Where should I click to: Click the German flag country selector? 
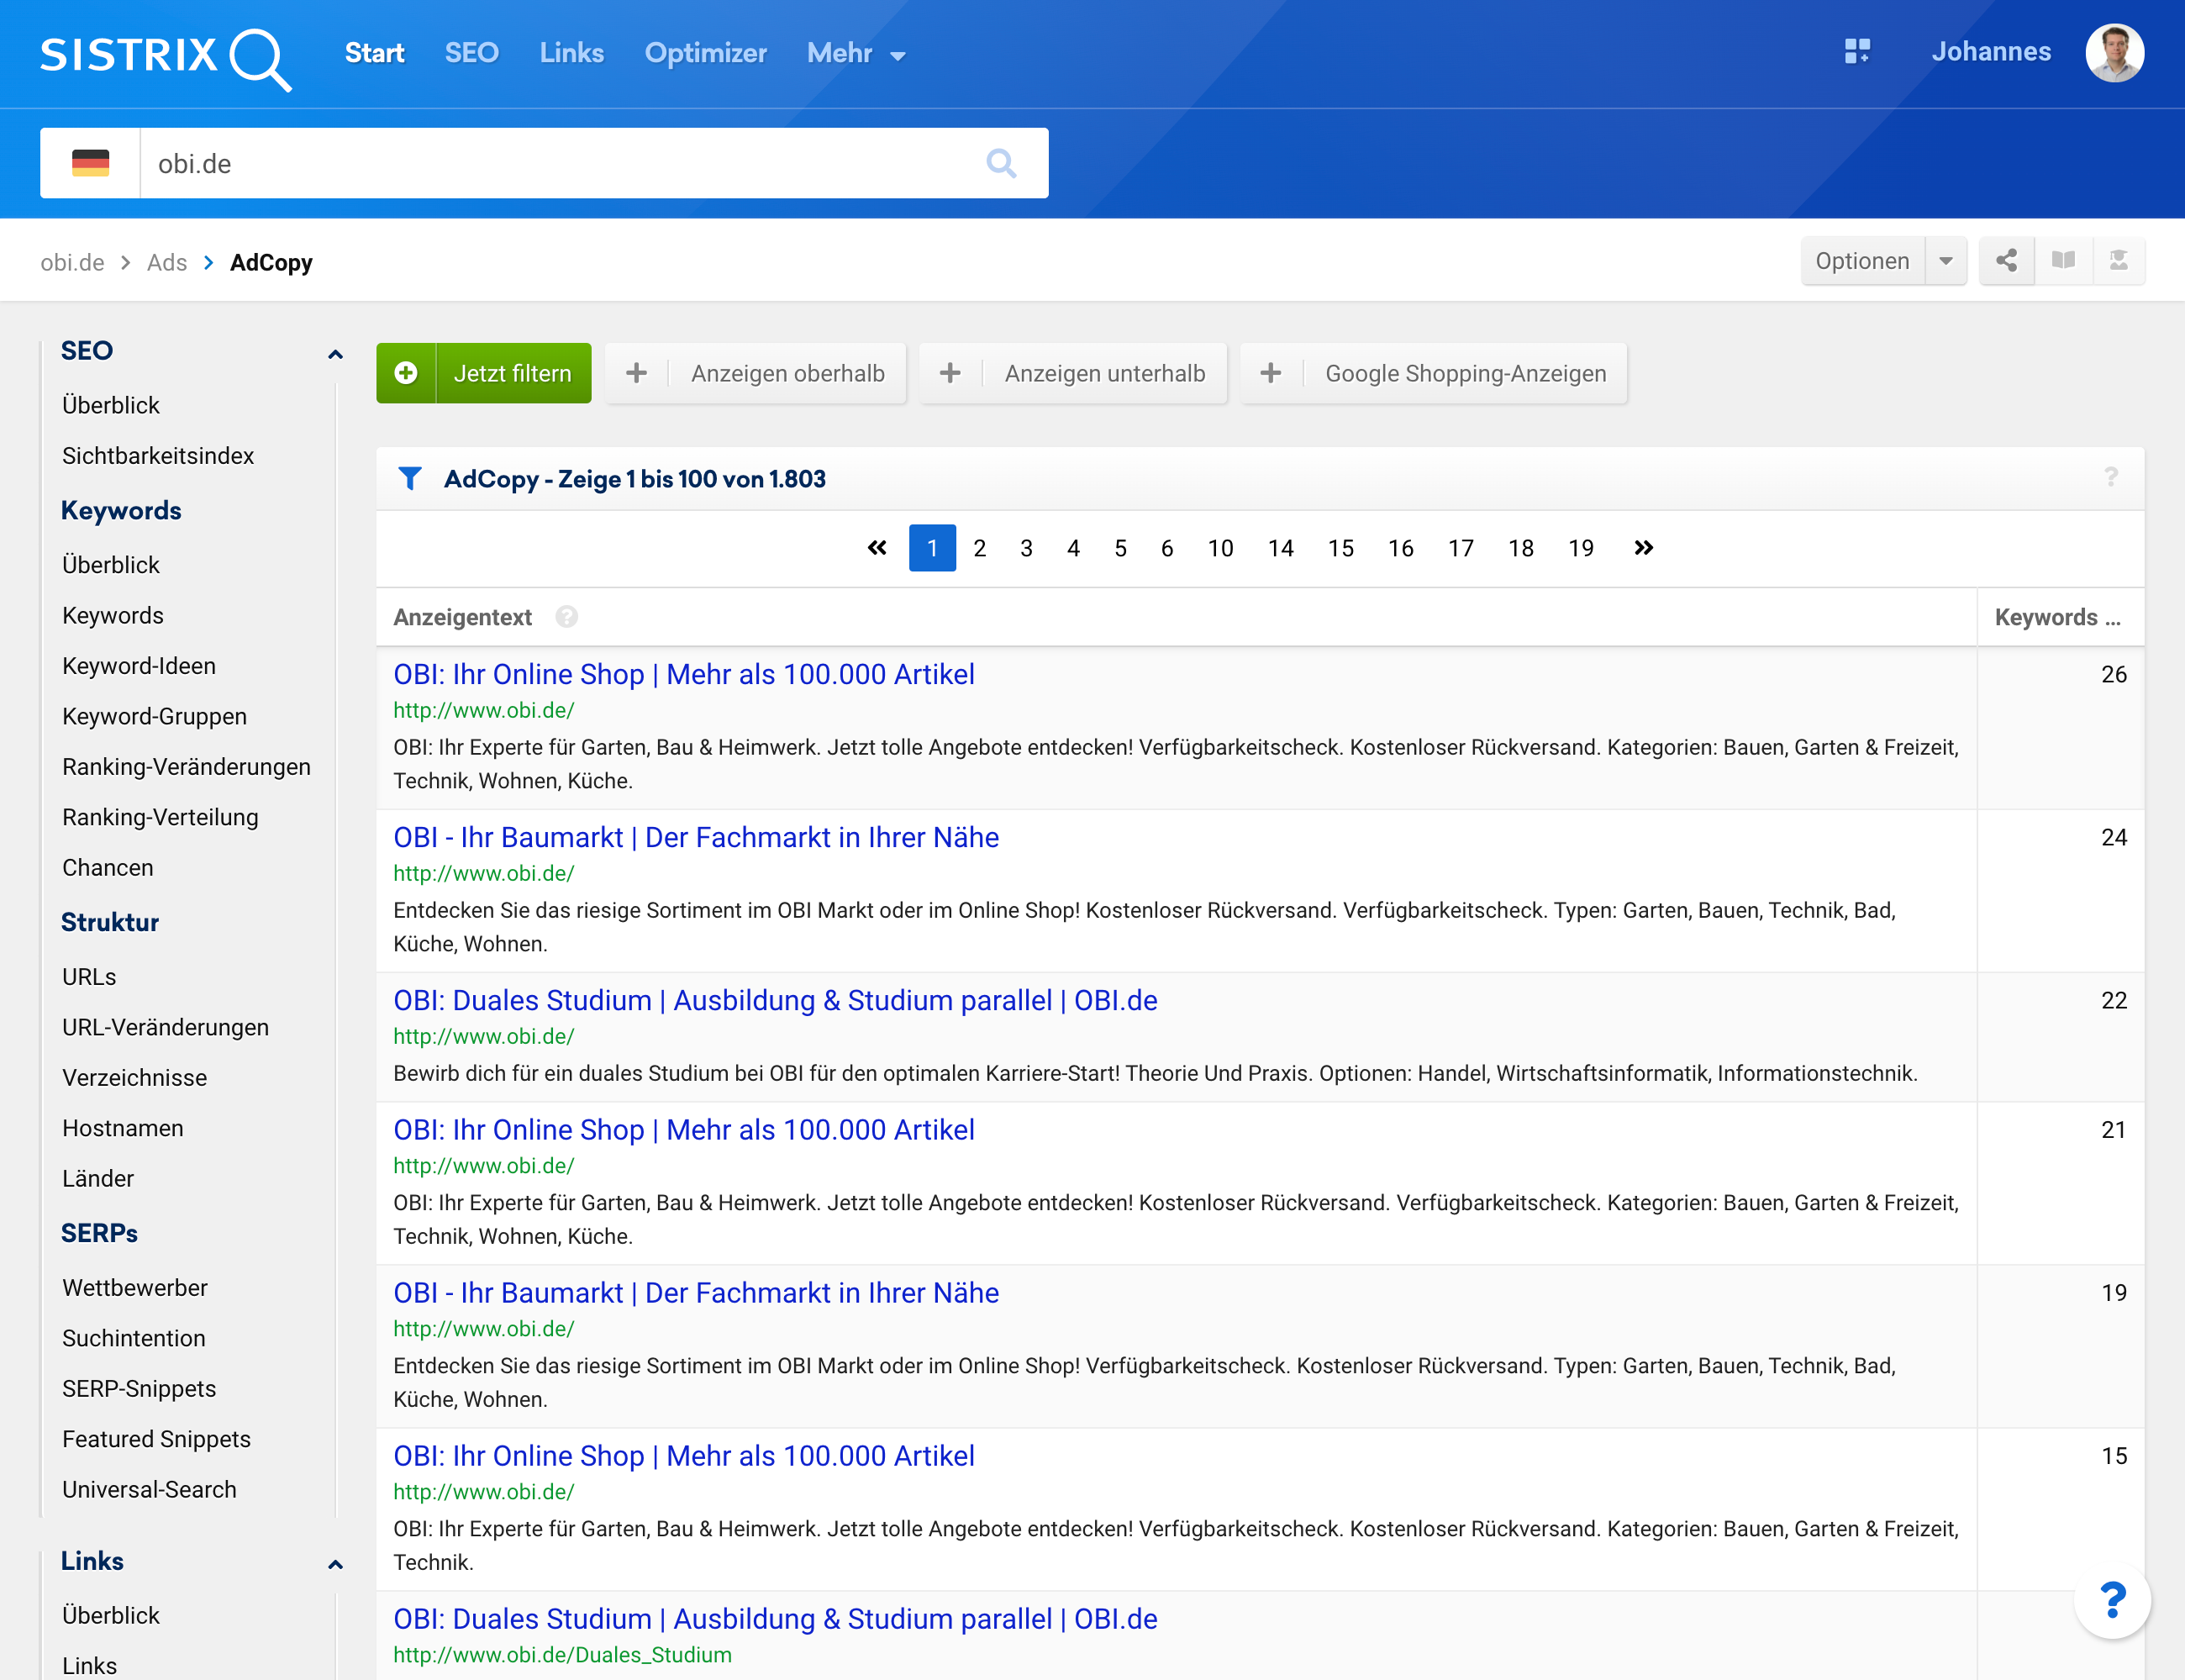pos(90,163)
